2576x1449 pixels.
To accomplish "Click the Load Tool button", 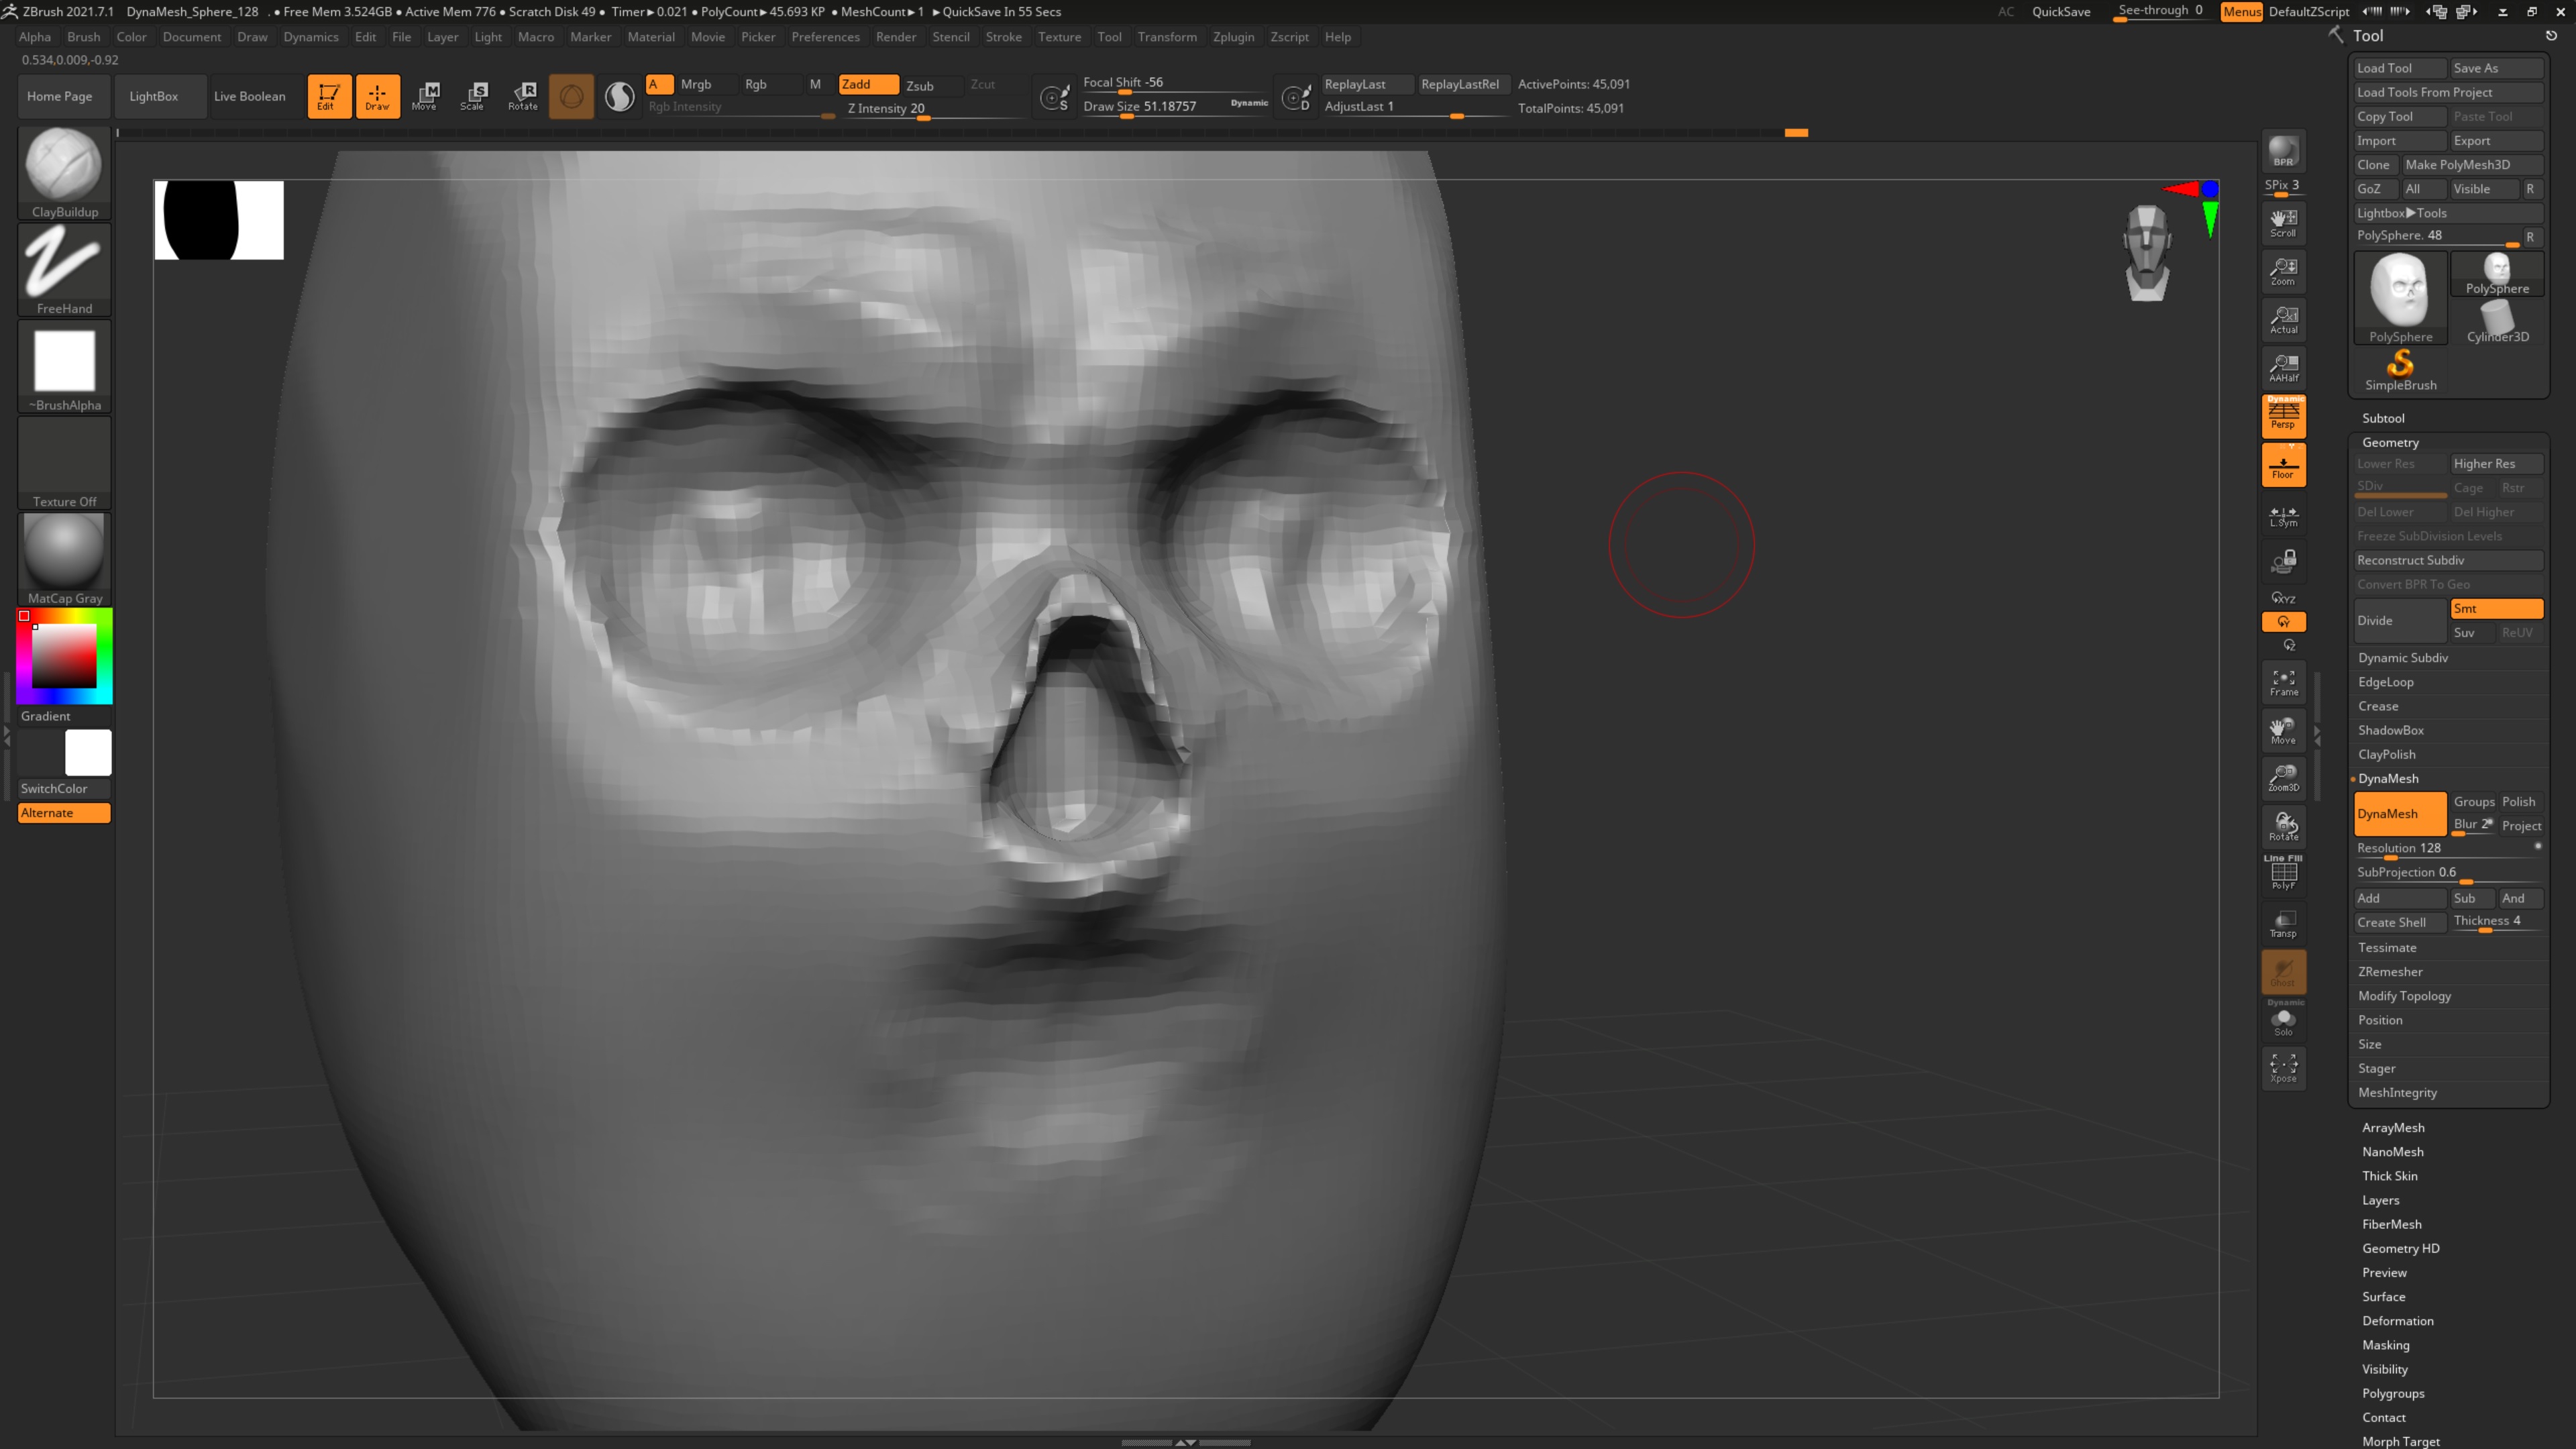I will pos(2398,68).
